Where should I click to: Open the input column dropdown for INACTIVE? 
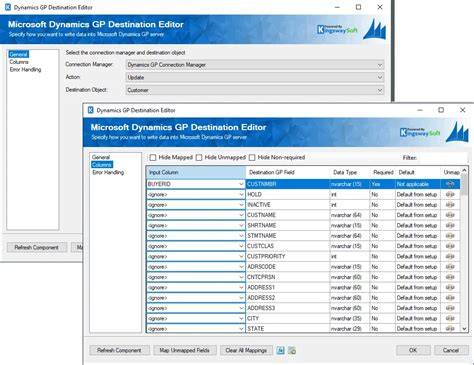tap(241, 205)
